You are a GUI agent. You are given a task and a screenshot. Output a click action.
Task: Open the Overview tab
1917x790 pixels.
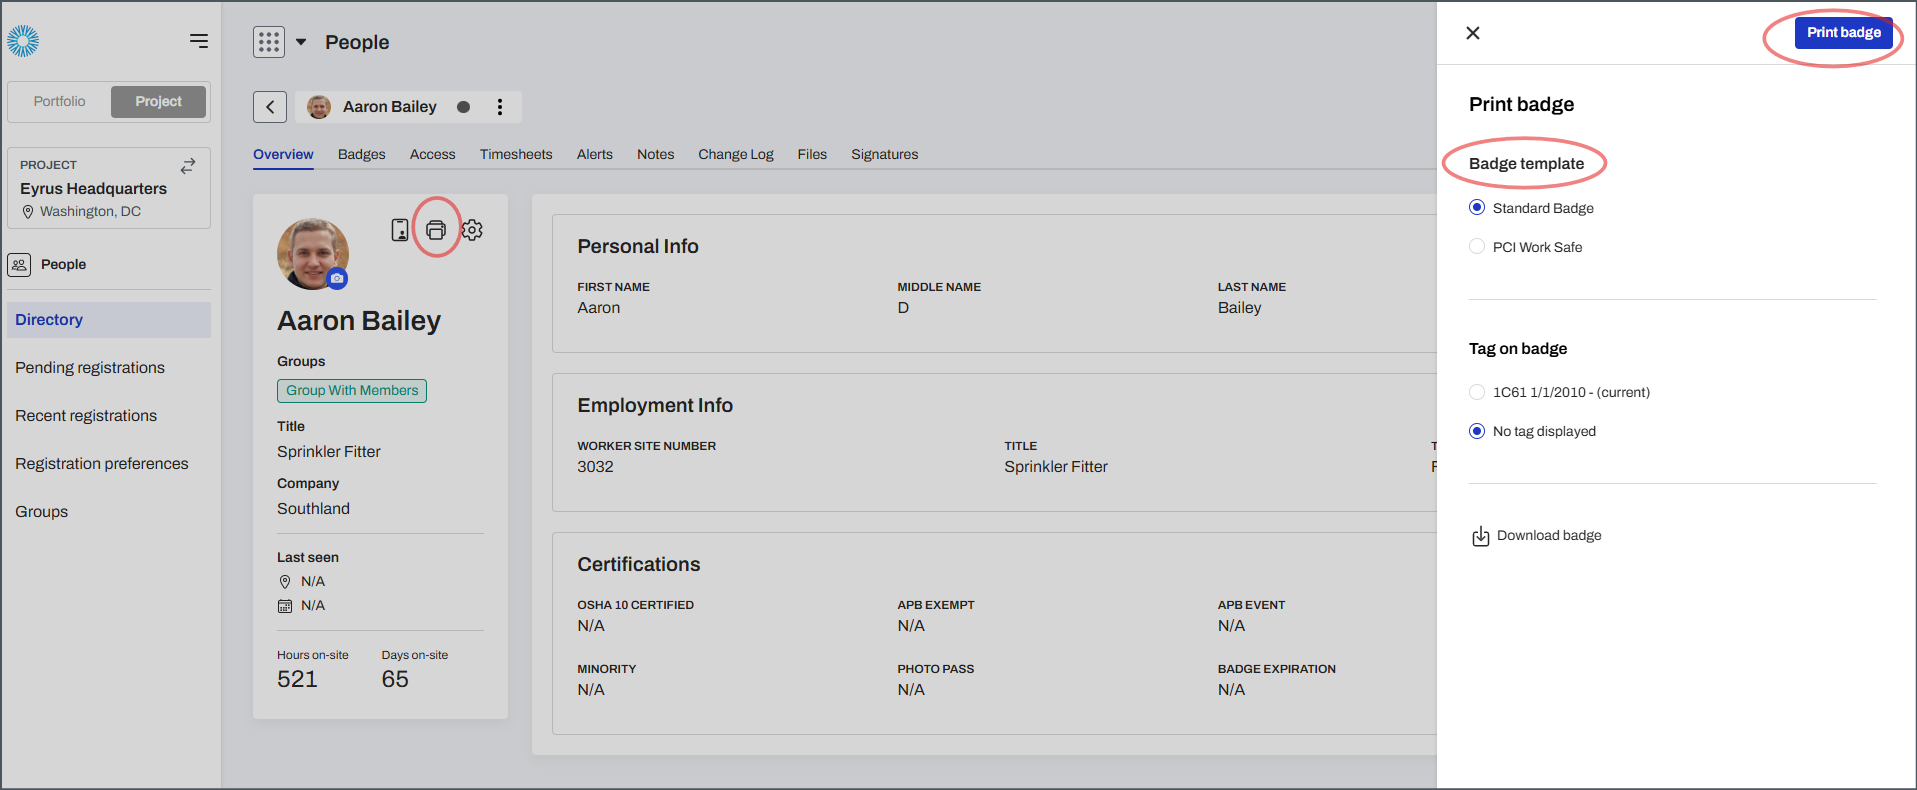tap(283, 154)
